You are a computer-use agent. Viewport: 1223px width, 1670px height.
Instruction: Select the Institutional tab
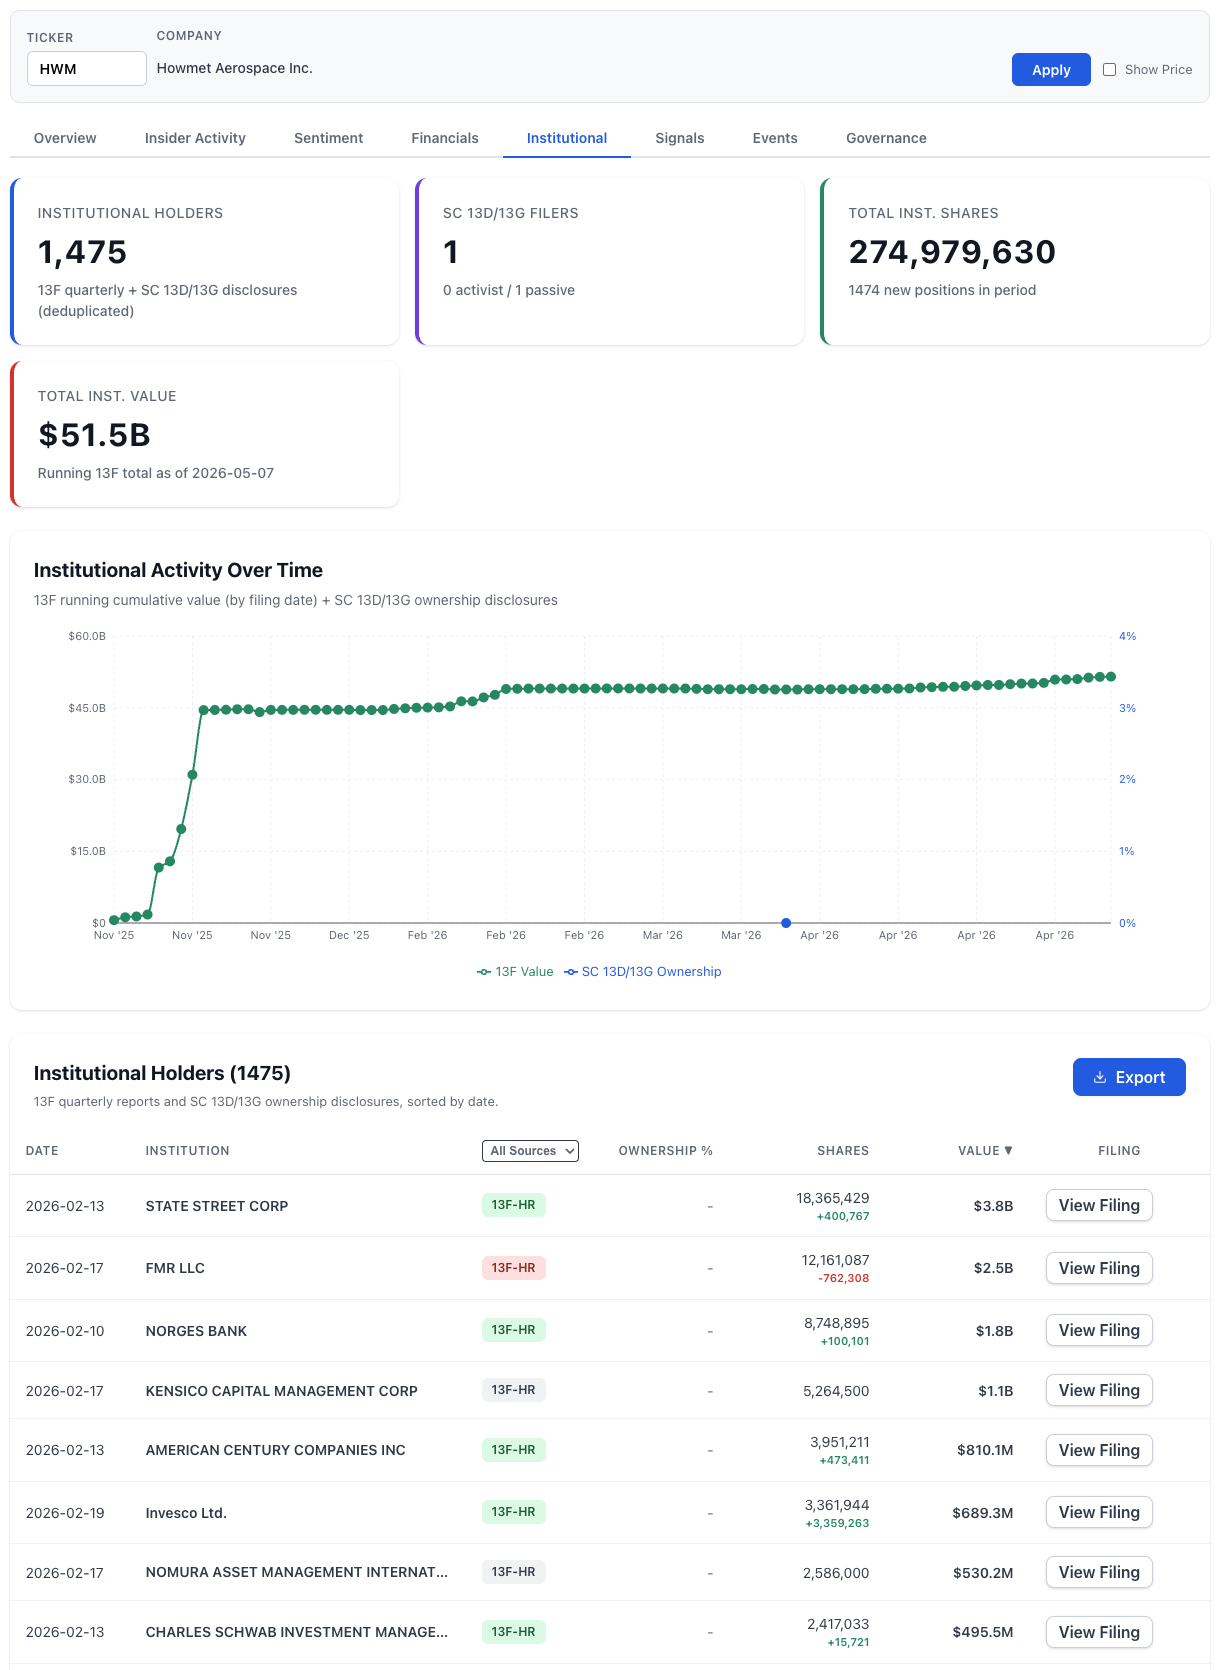(567, 138)
